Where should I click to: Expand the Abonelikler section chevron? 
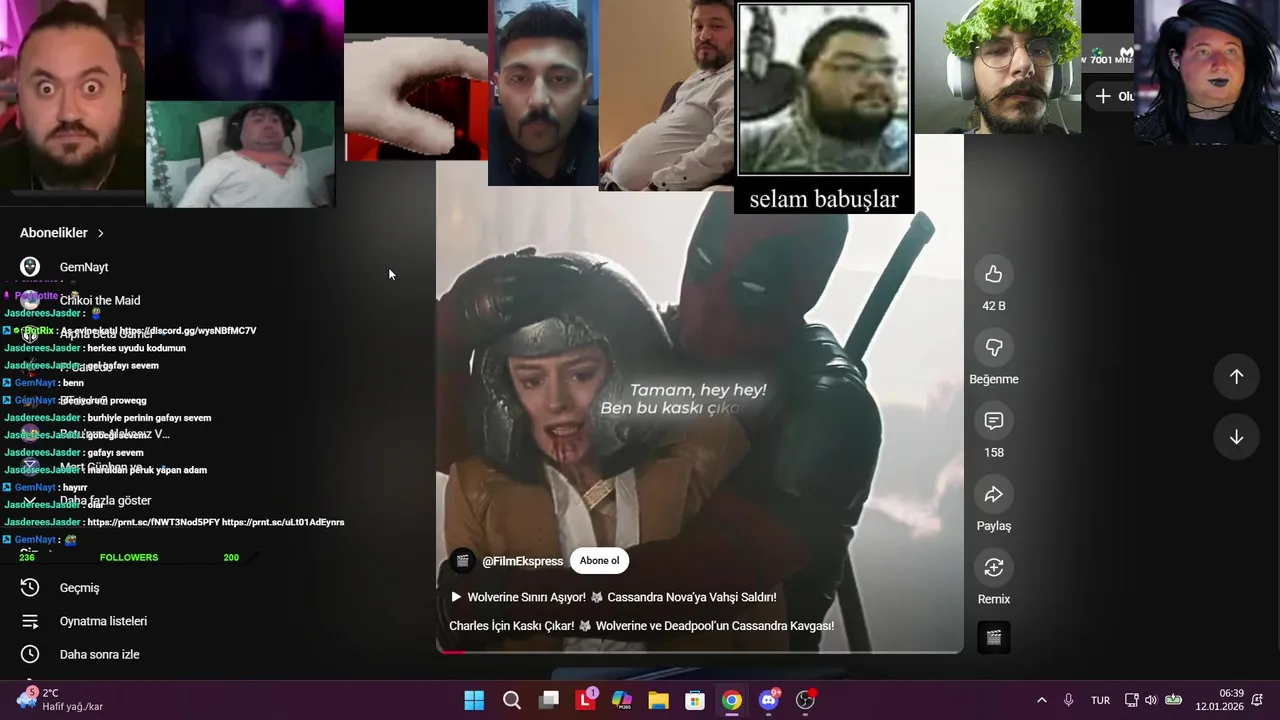click(101, 233)
